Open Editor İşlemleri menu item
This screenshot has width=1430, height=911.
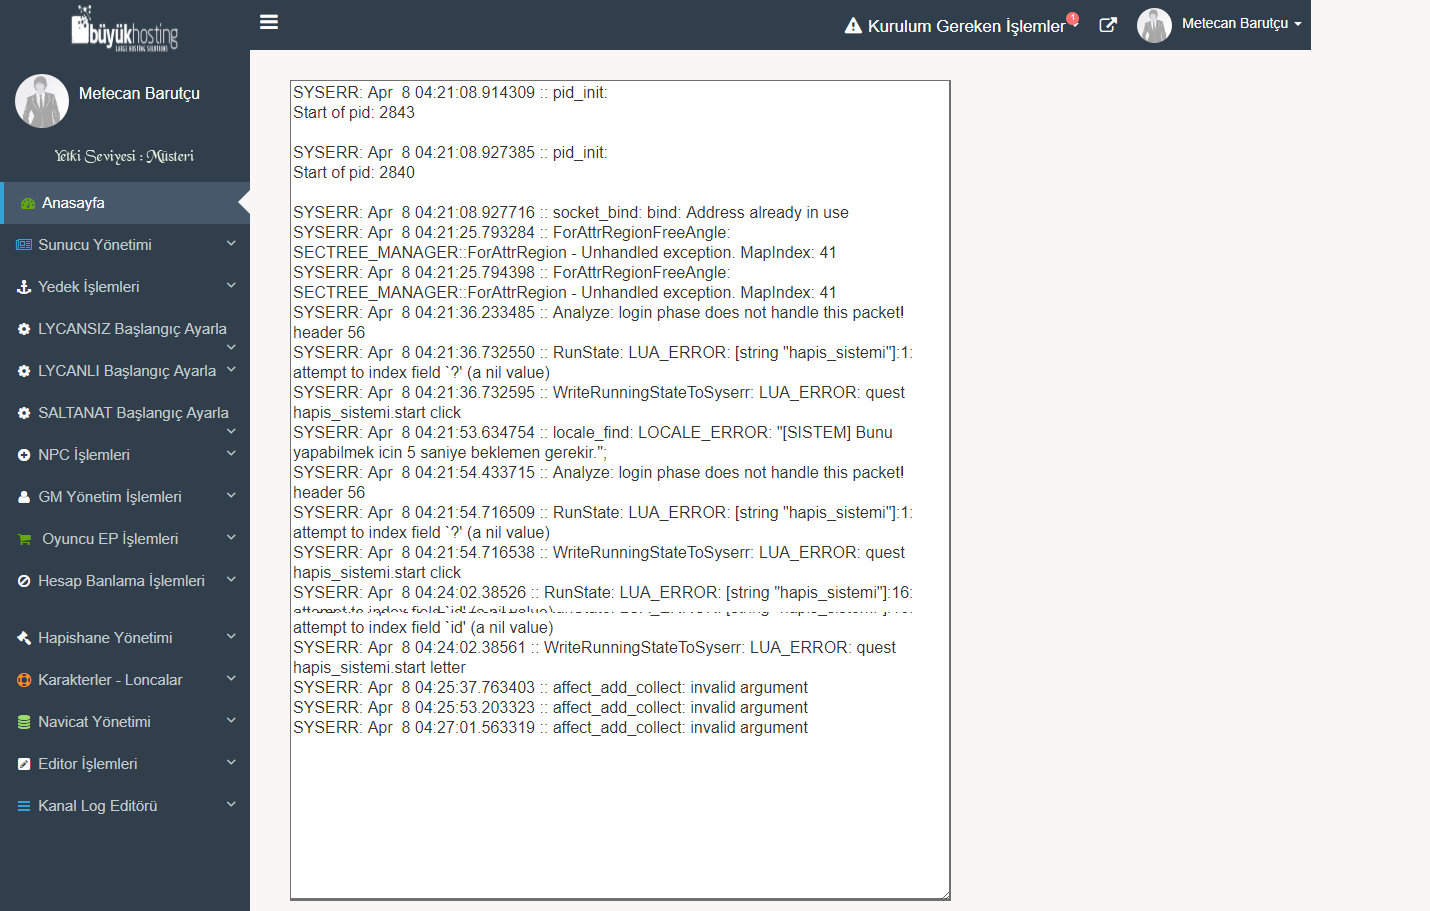88,764
